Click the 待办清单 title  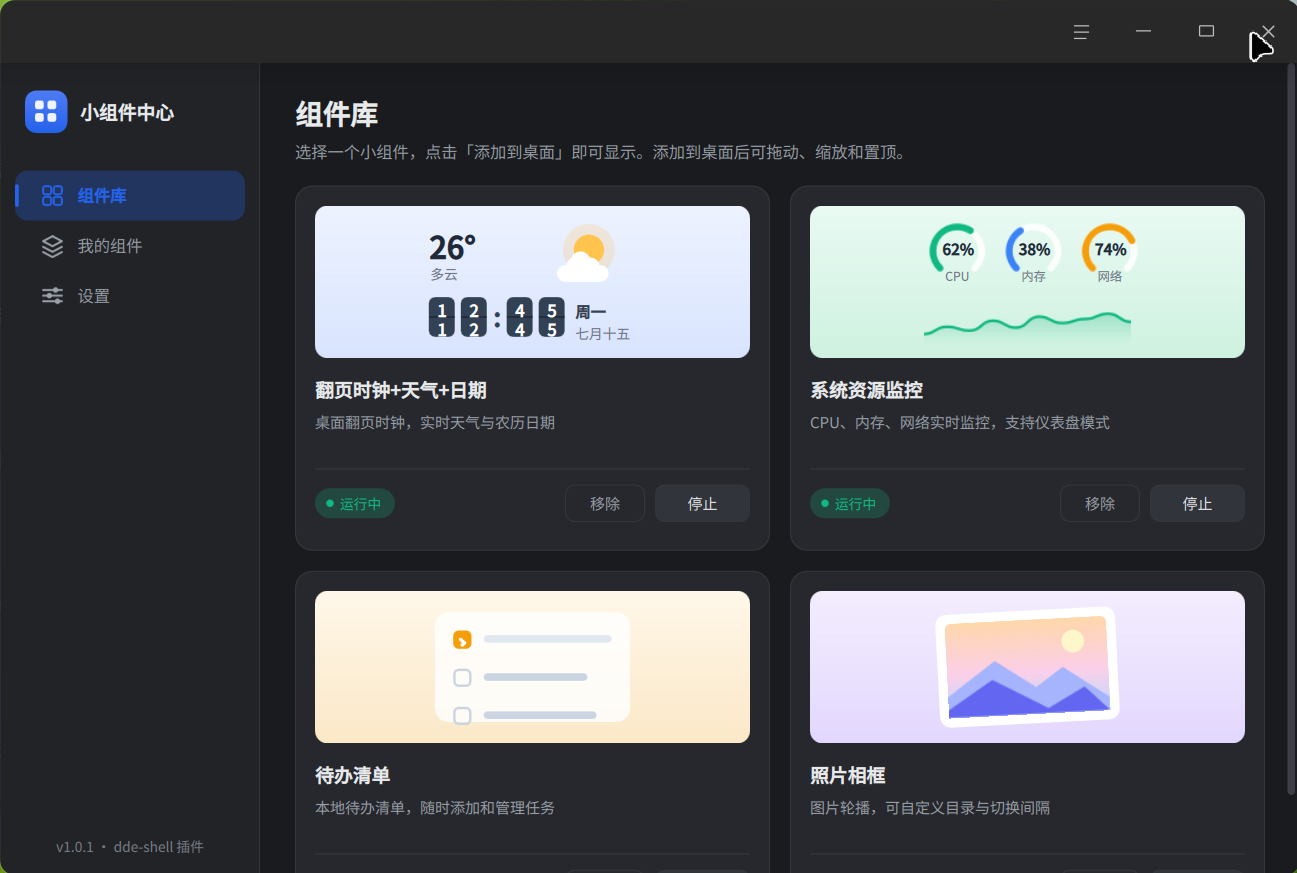(x=352, y=776)
